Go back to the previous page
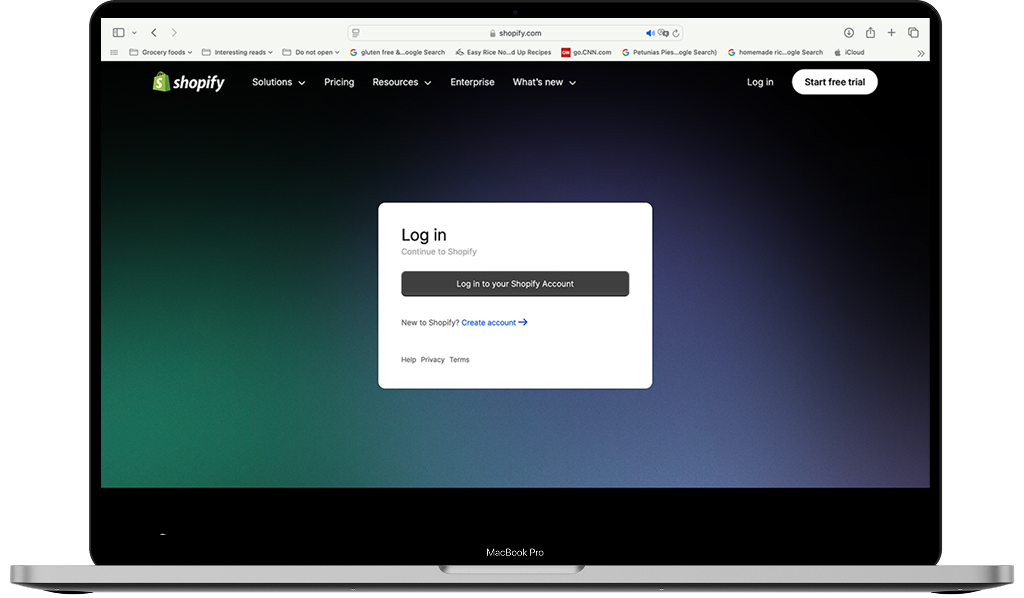Viewport: 1024px width, 598px height. 154,33
